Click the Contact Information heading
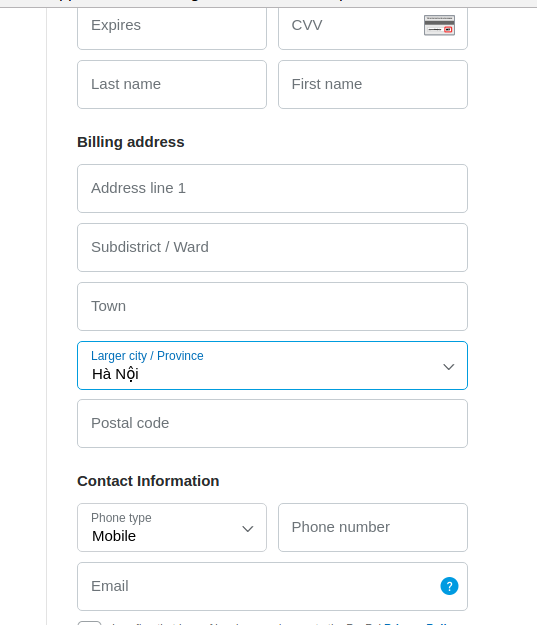This screenshot has width=537, height=625. 148,481
